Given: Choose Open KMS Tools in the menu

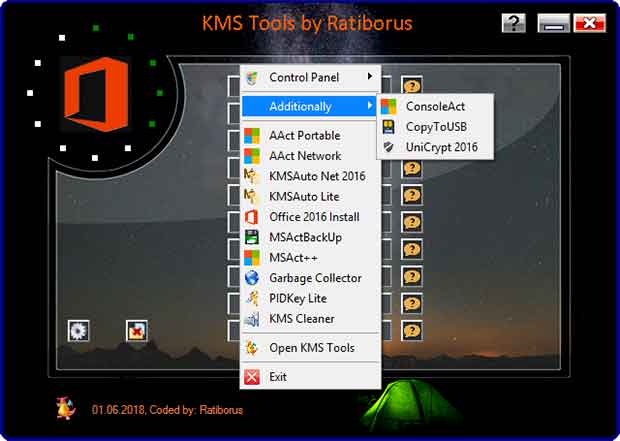Looking at the screenshot, I should click(x=311, y=348).
